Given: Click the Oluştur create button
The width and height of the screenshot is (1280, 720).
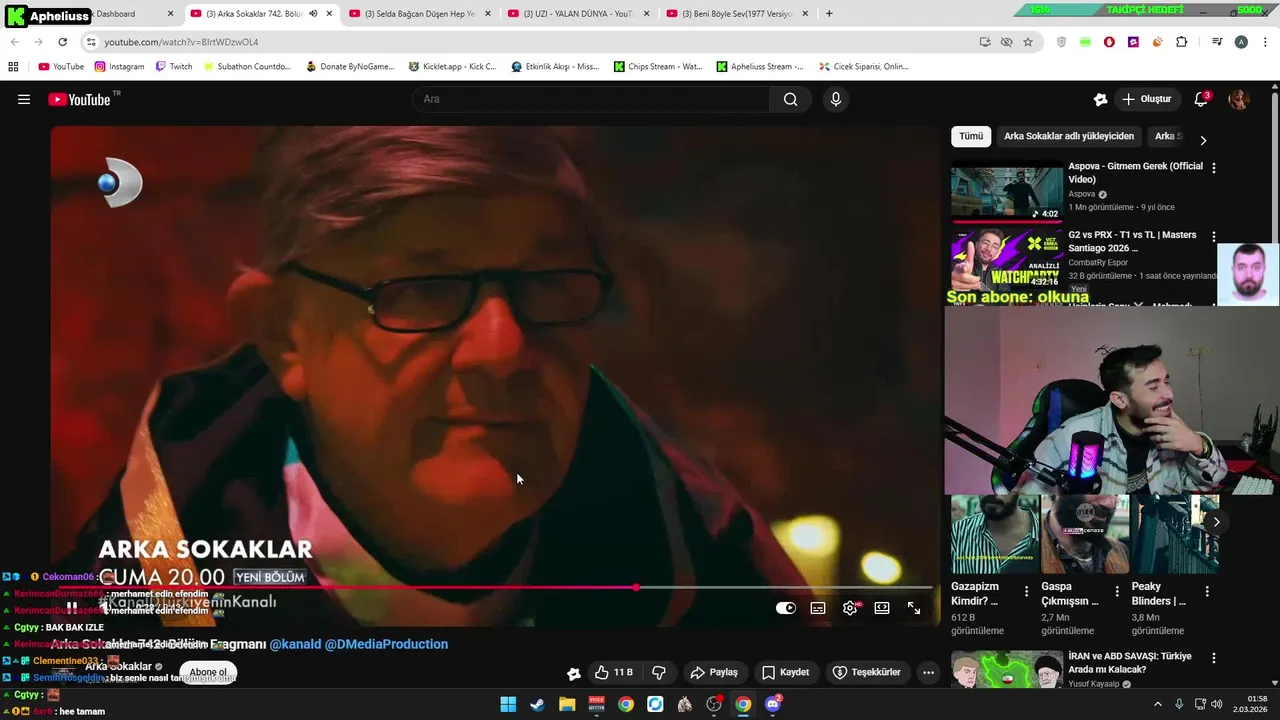Looking at the screenshot, I should (x=1146, y=99).
